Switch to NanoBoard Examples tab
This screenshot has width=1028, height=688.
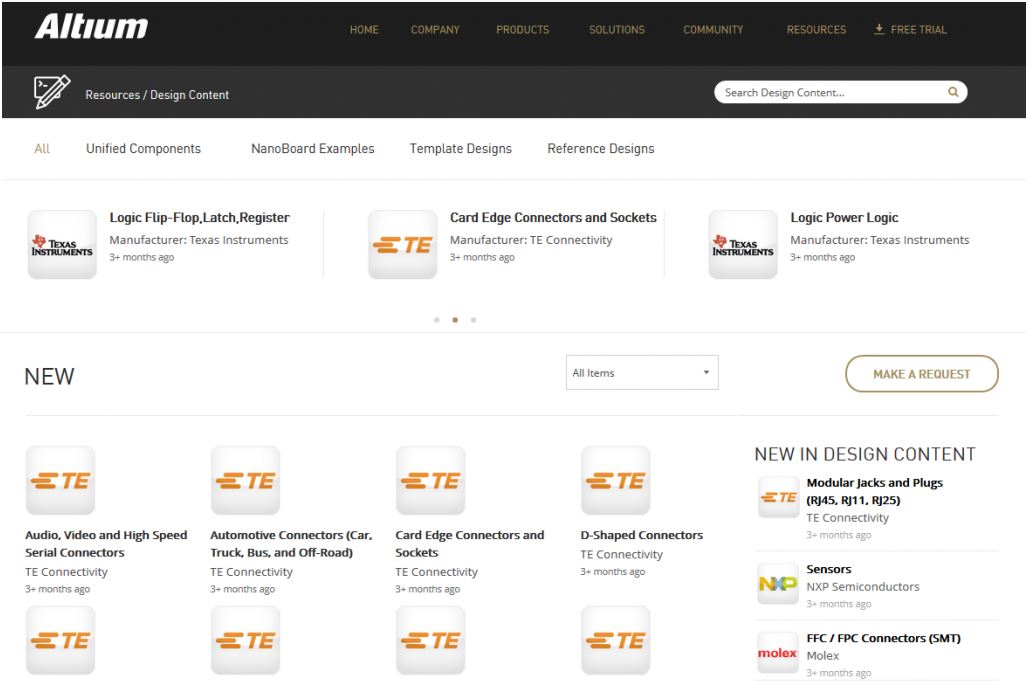(313, 149)
